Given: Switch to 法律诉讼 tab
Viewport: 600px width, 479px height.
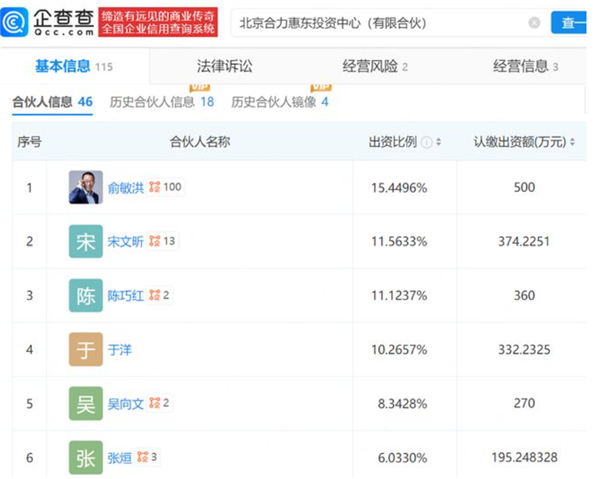Looking at the screenshot, I should pyautogui.click(x=225, y=66).
